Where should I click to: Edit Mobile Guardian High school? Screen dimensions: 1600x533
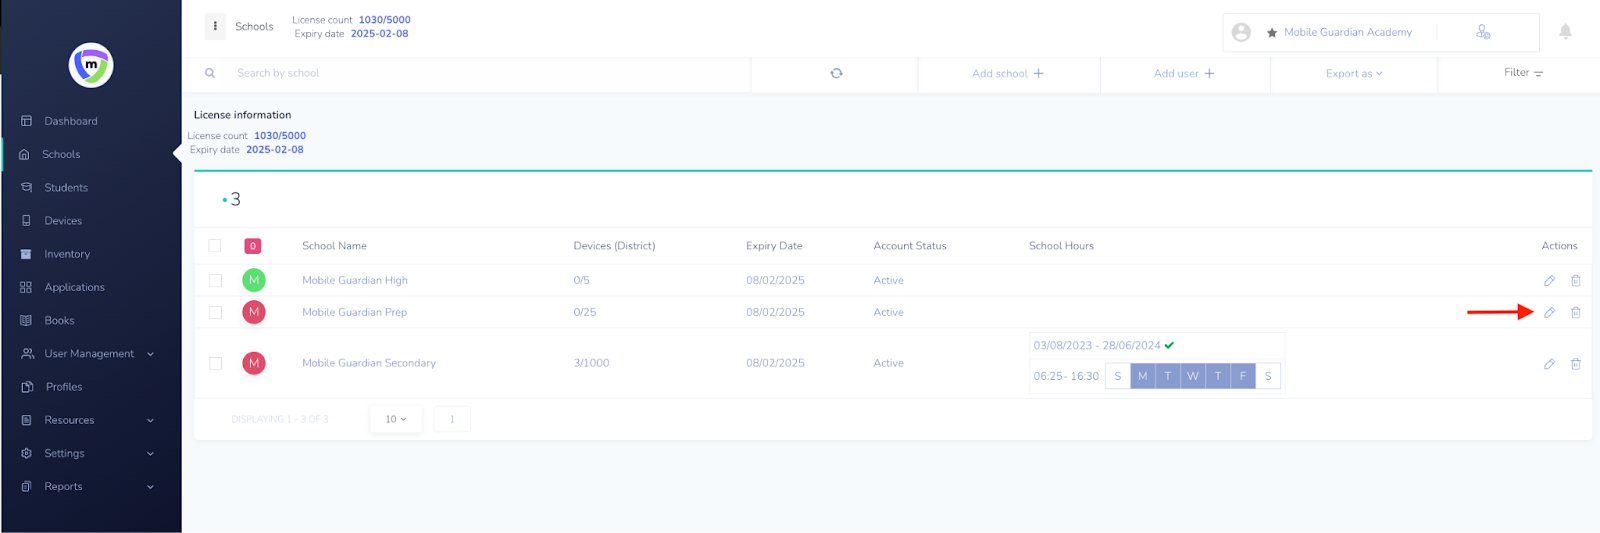coord(1549,281)
